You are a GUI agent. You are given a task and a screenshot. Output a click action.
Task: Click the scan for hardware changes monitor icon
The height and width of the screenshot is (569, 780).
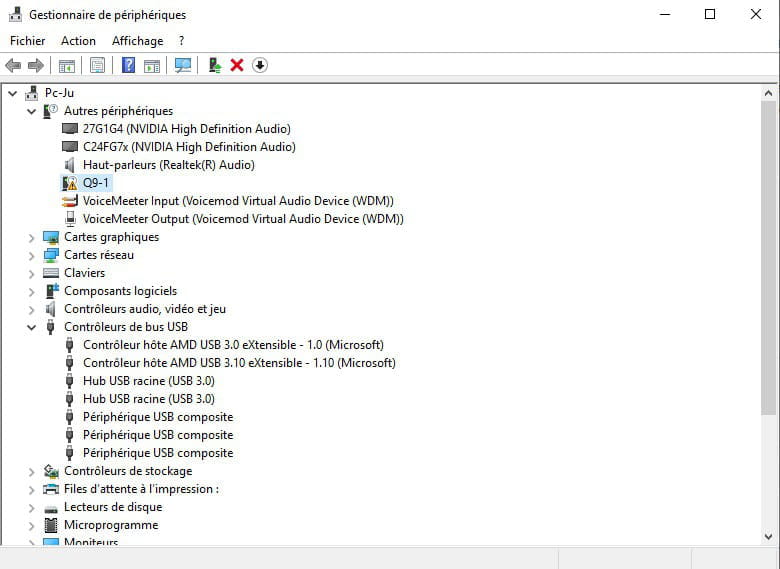[182, 65]
